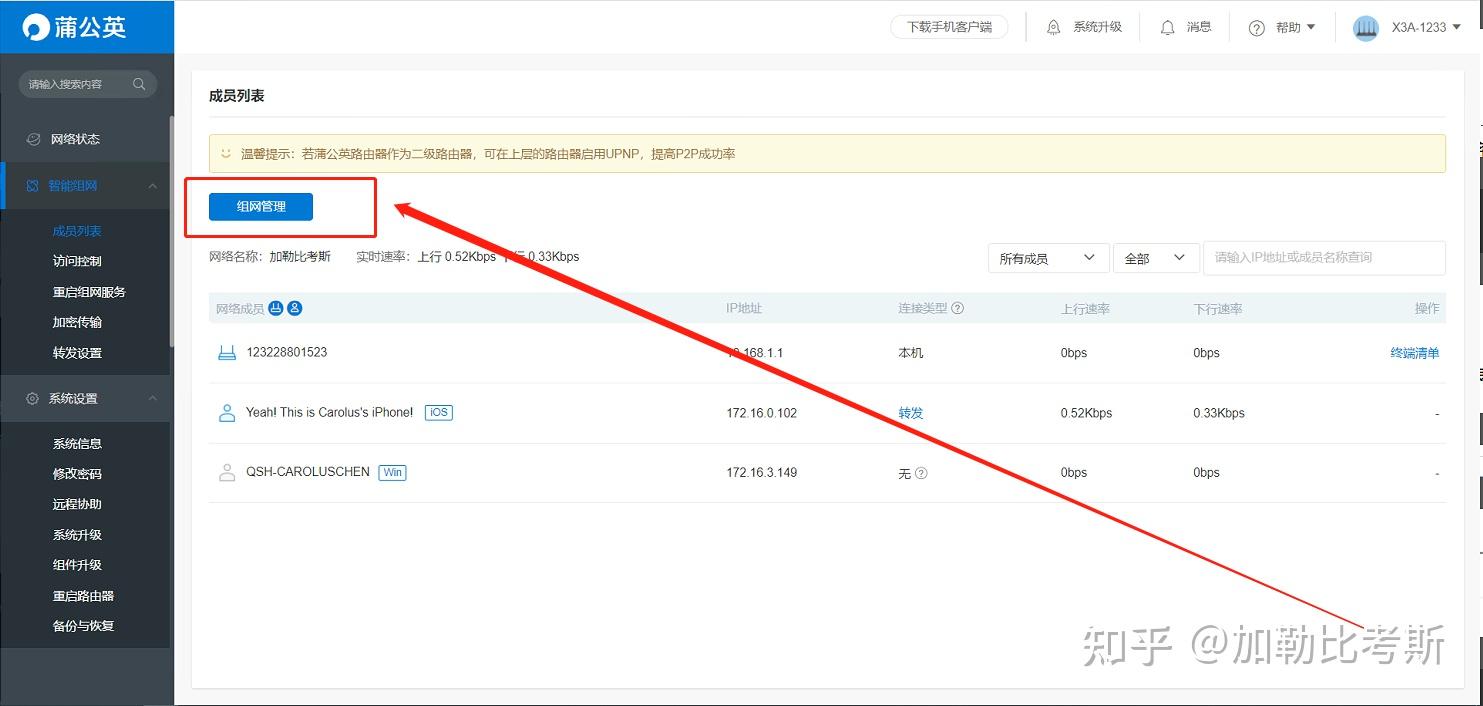Screen dimensions: 1483x706
Task: Select 重启路由器 from system settings menu
Action: pos(83,595)
